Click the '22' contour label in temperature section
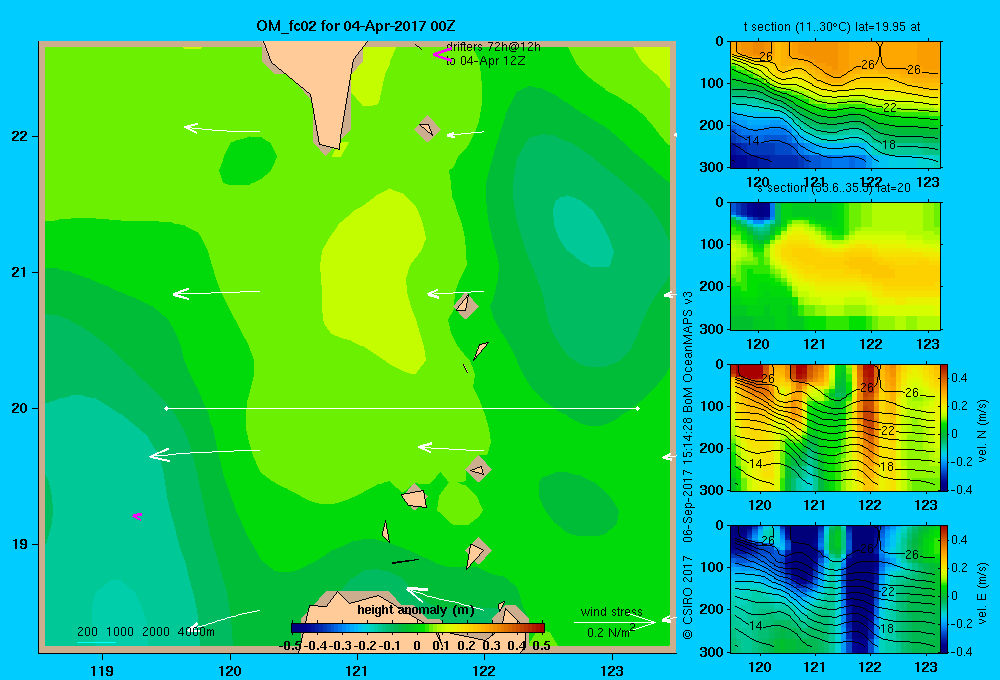 pos(890,107)
